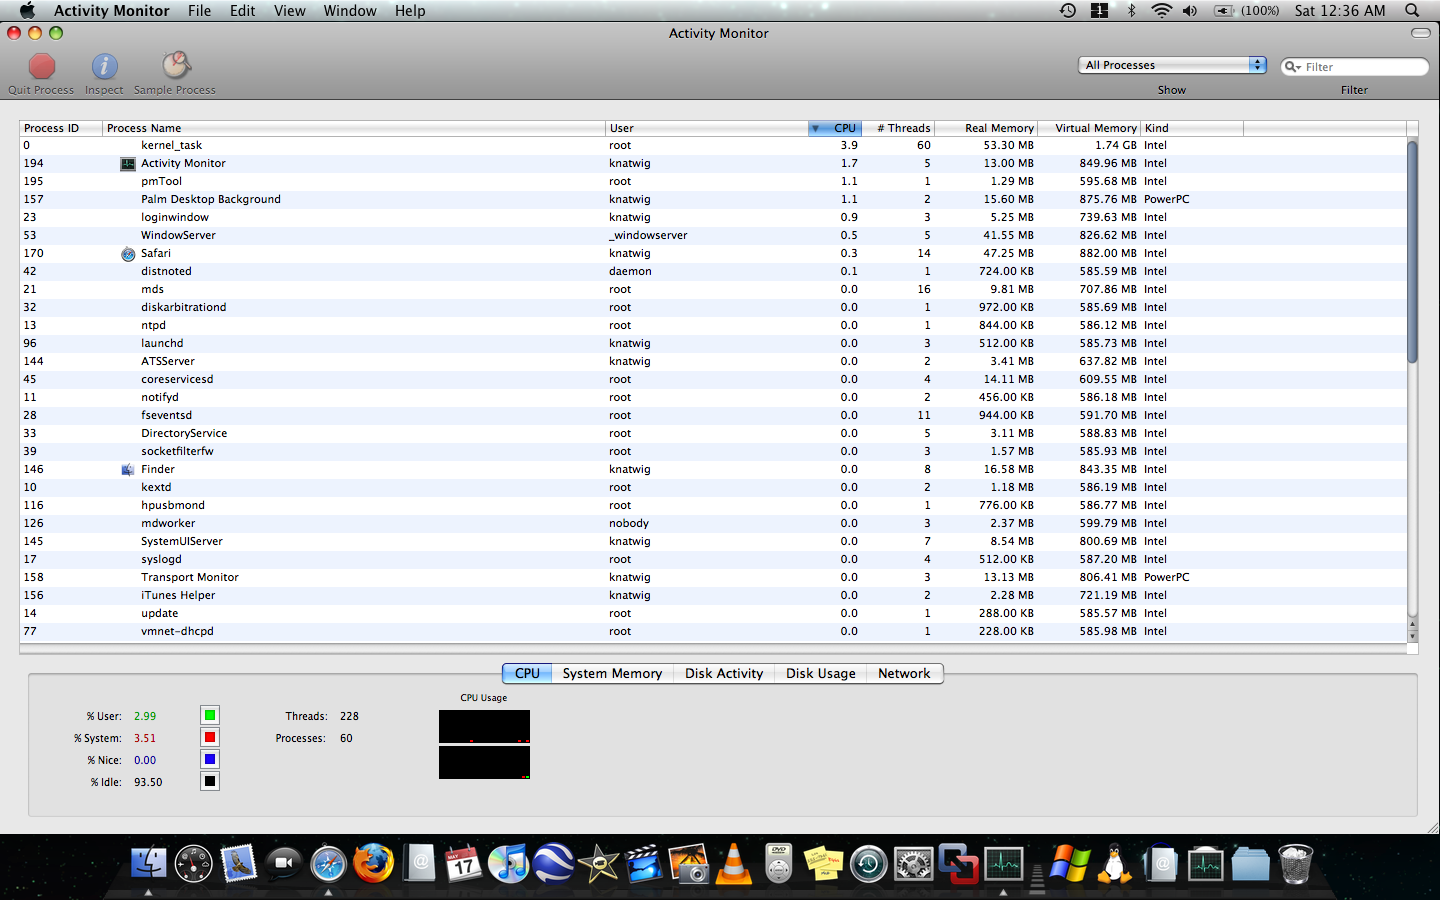Click the Filter search field
Image resolution: width=1440 pixels, height=900 pixels.
click(x=1355, y=67)
